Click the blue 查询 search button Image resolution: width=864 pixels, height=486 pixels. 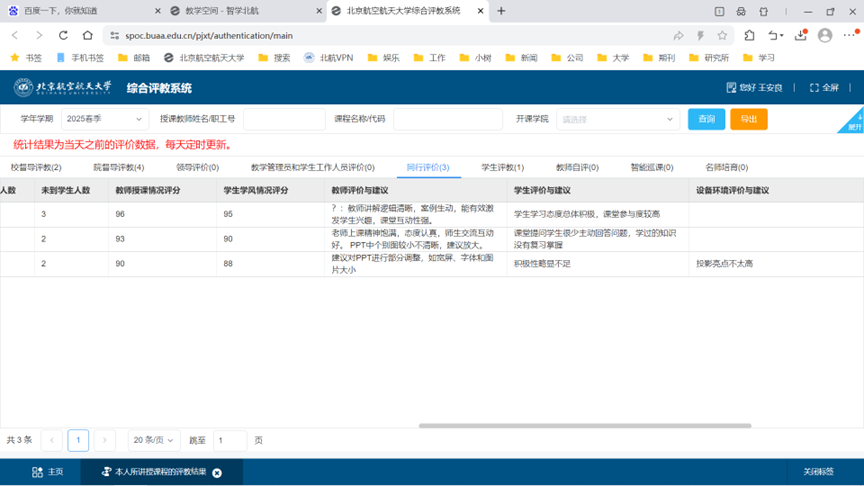(706, 119)
